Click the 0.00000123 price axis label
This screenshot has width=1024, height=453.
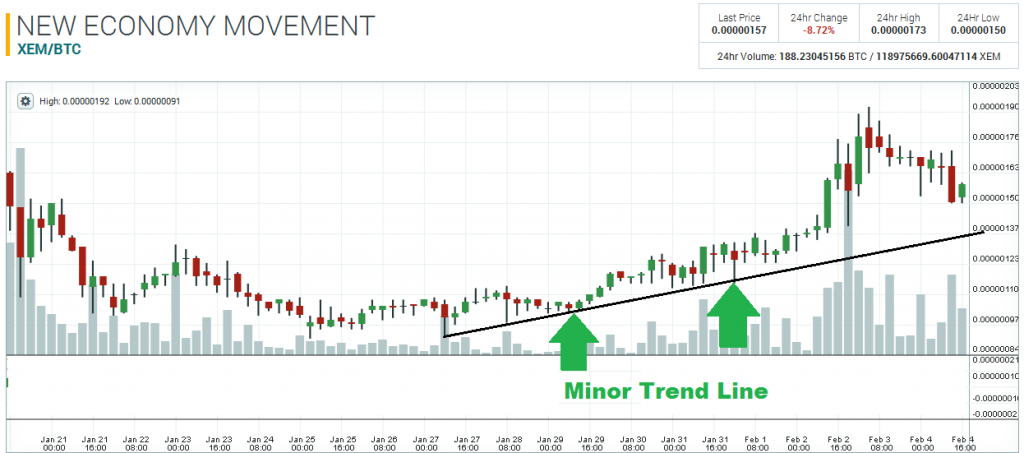pos(997,258)
